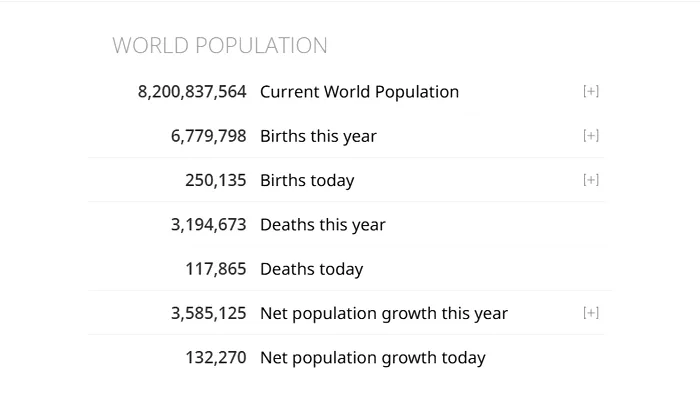Click the 6,779,798 births counter
Screen dimensions: 700x405
pos(208,136)
